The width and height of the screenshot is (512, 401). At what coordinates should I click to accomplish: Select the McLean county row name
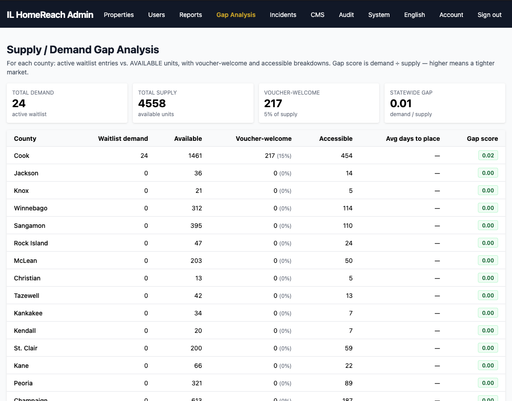25,261
